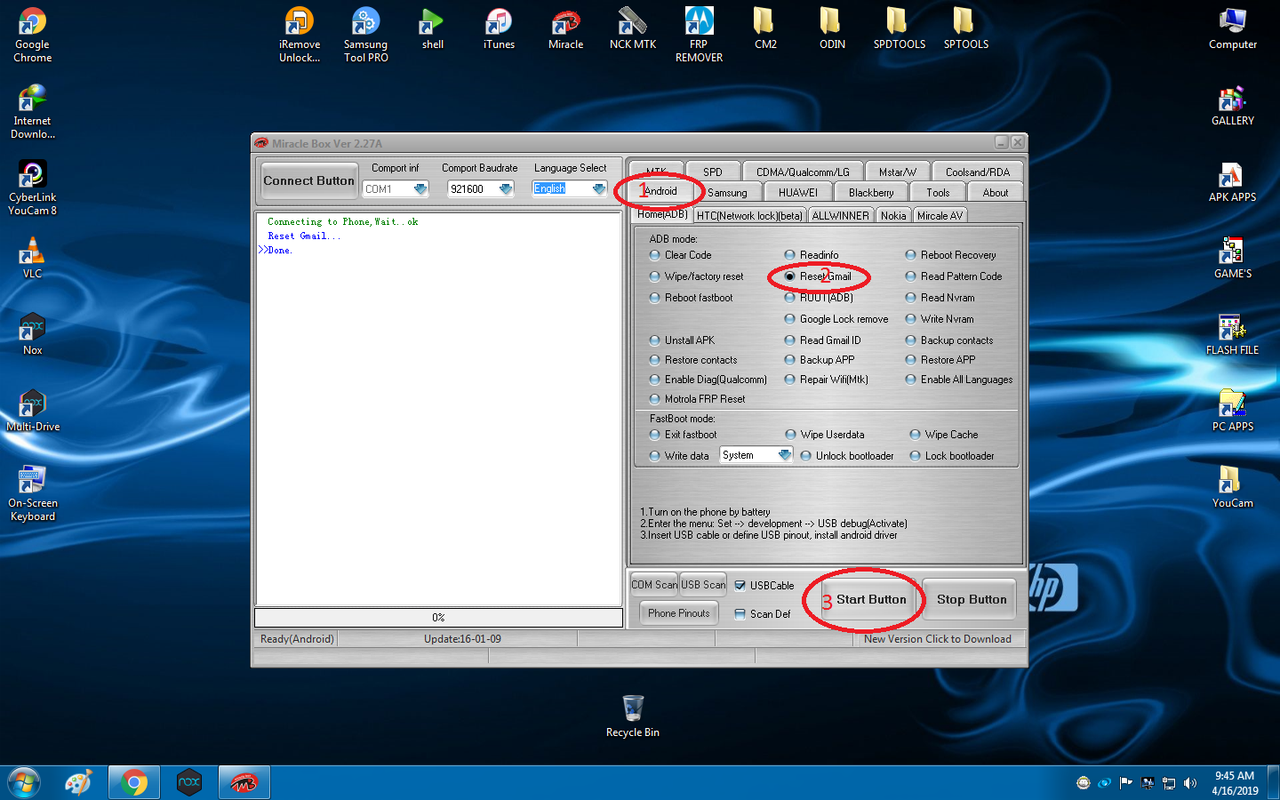Open the iRemove Unlock desktop icon
The width and height of the screenshot is (1280, 800).
[x=299, y=35]
